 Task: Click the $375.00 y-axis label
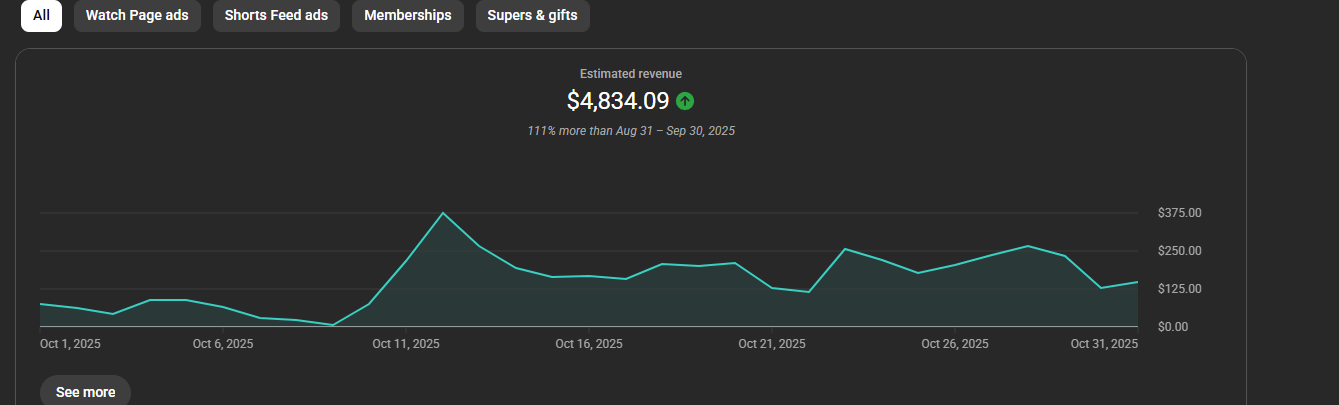pyautogui.click(x=1179, y=213)
